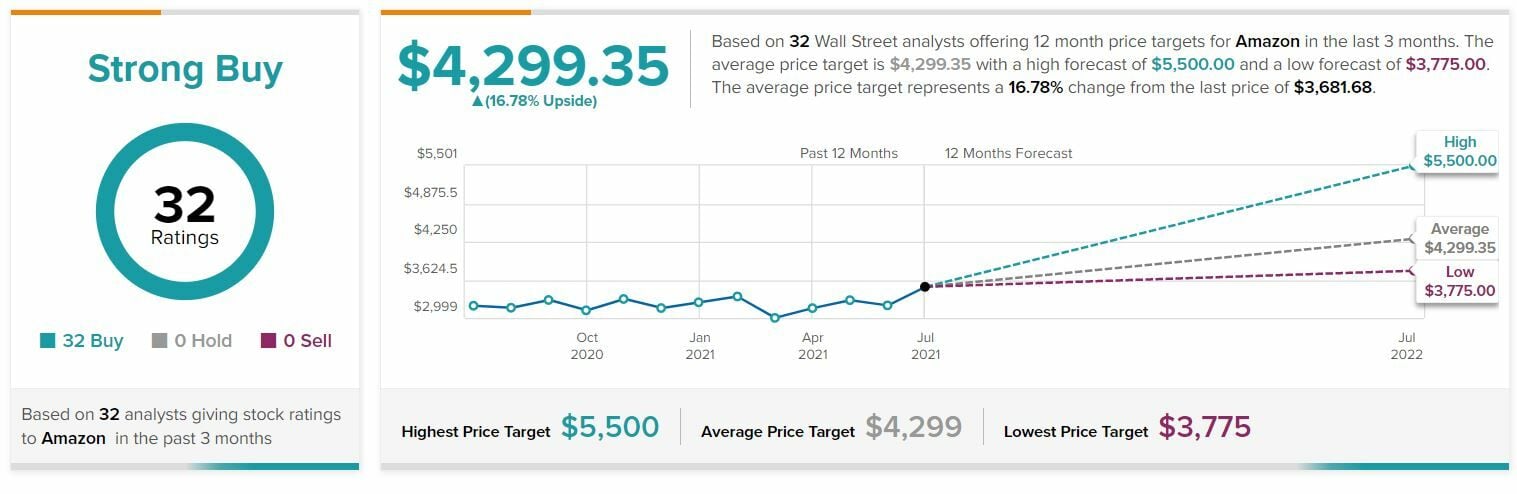The height and width of the screenshot is (494, 1517).
Task: Click the Highest Price Target $5,500 value
Action: tap(610, 428)
